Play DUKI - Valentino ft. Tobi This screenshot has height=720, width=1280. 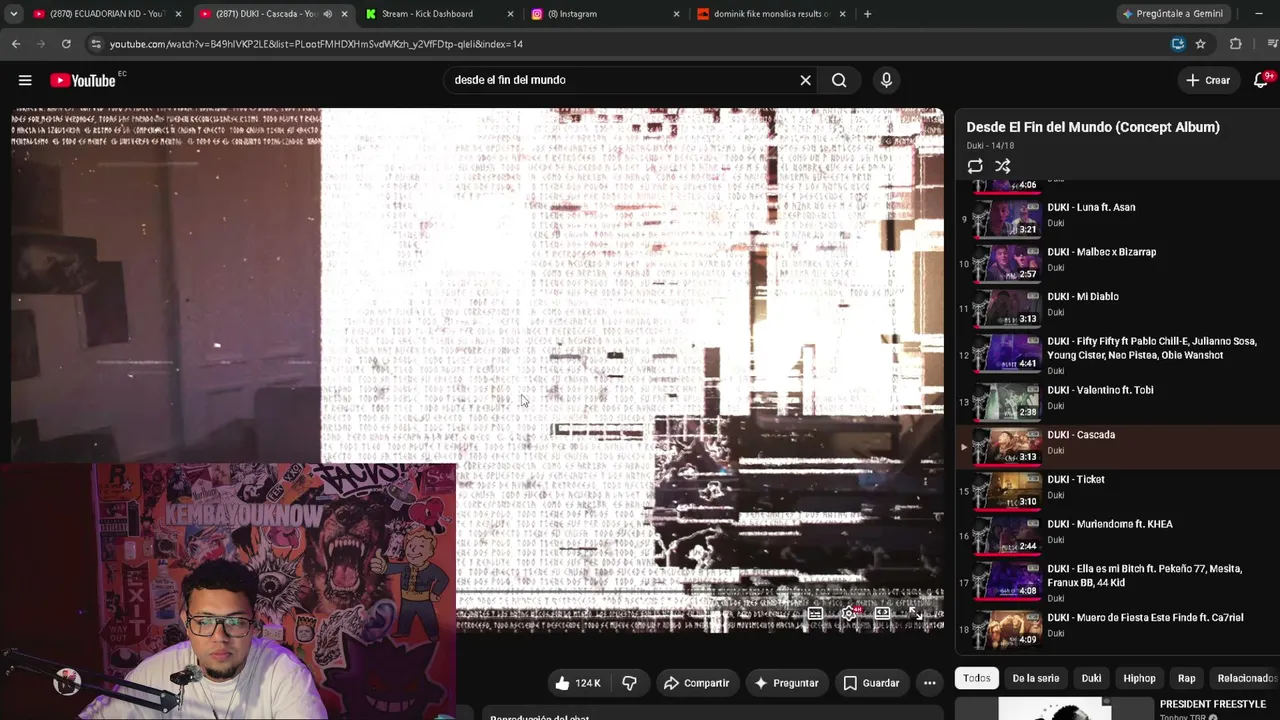[1100, 390]
